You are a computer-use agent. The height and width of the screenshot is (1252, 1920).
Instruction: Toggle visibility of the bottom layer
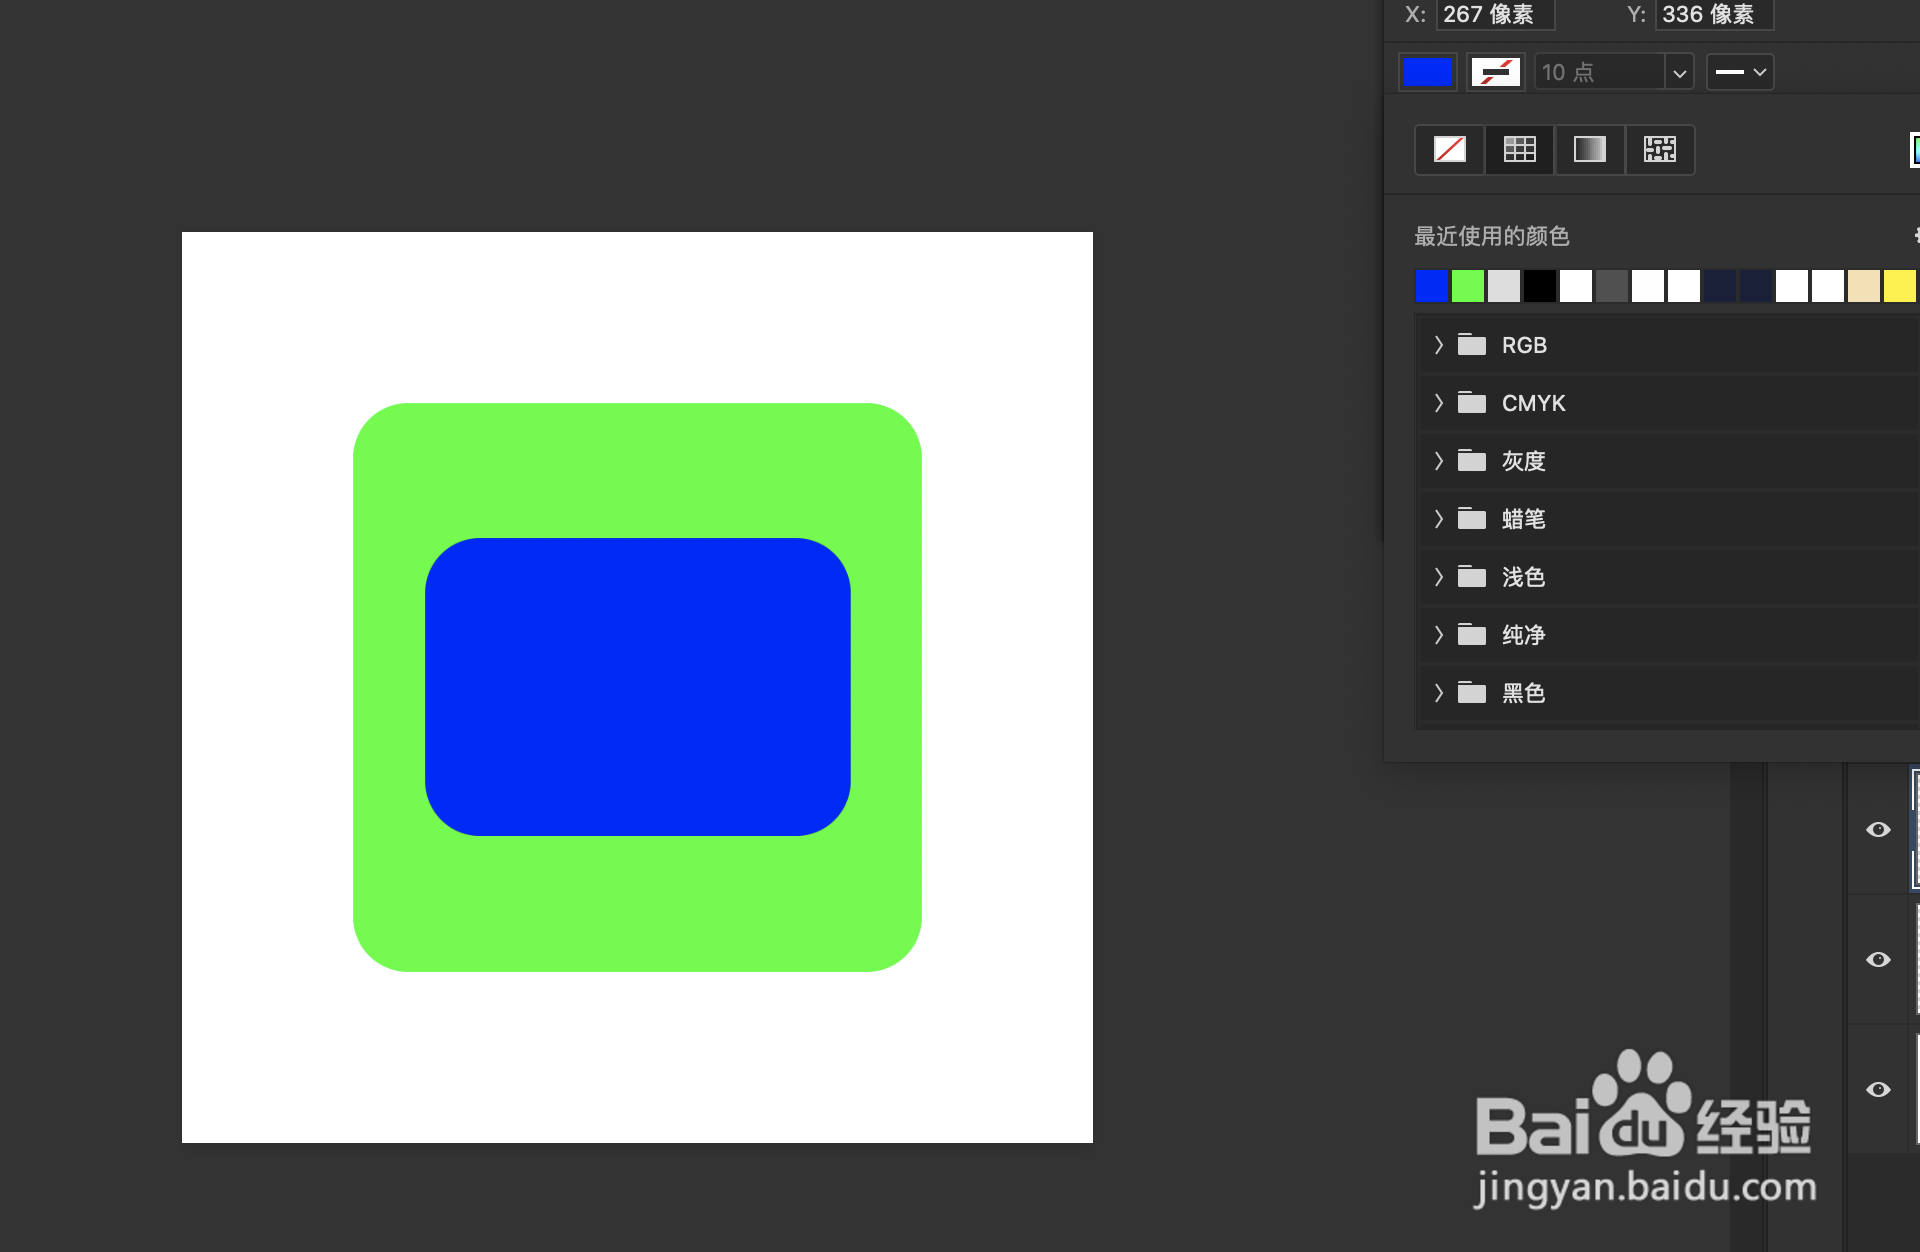click(1878, 1090)
